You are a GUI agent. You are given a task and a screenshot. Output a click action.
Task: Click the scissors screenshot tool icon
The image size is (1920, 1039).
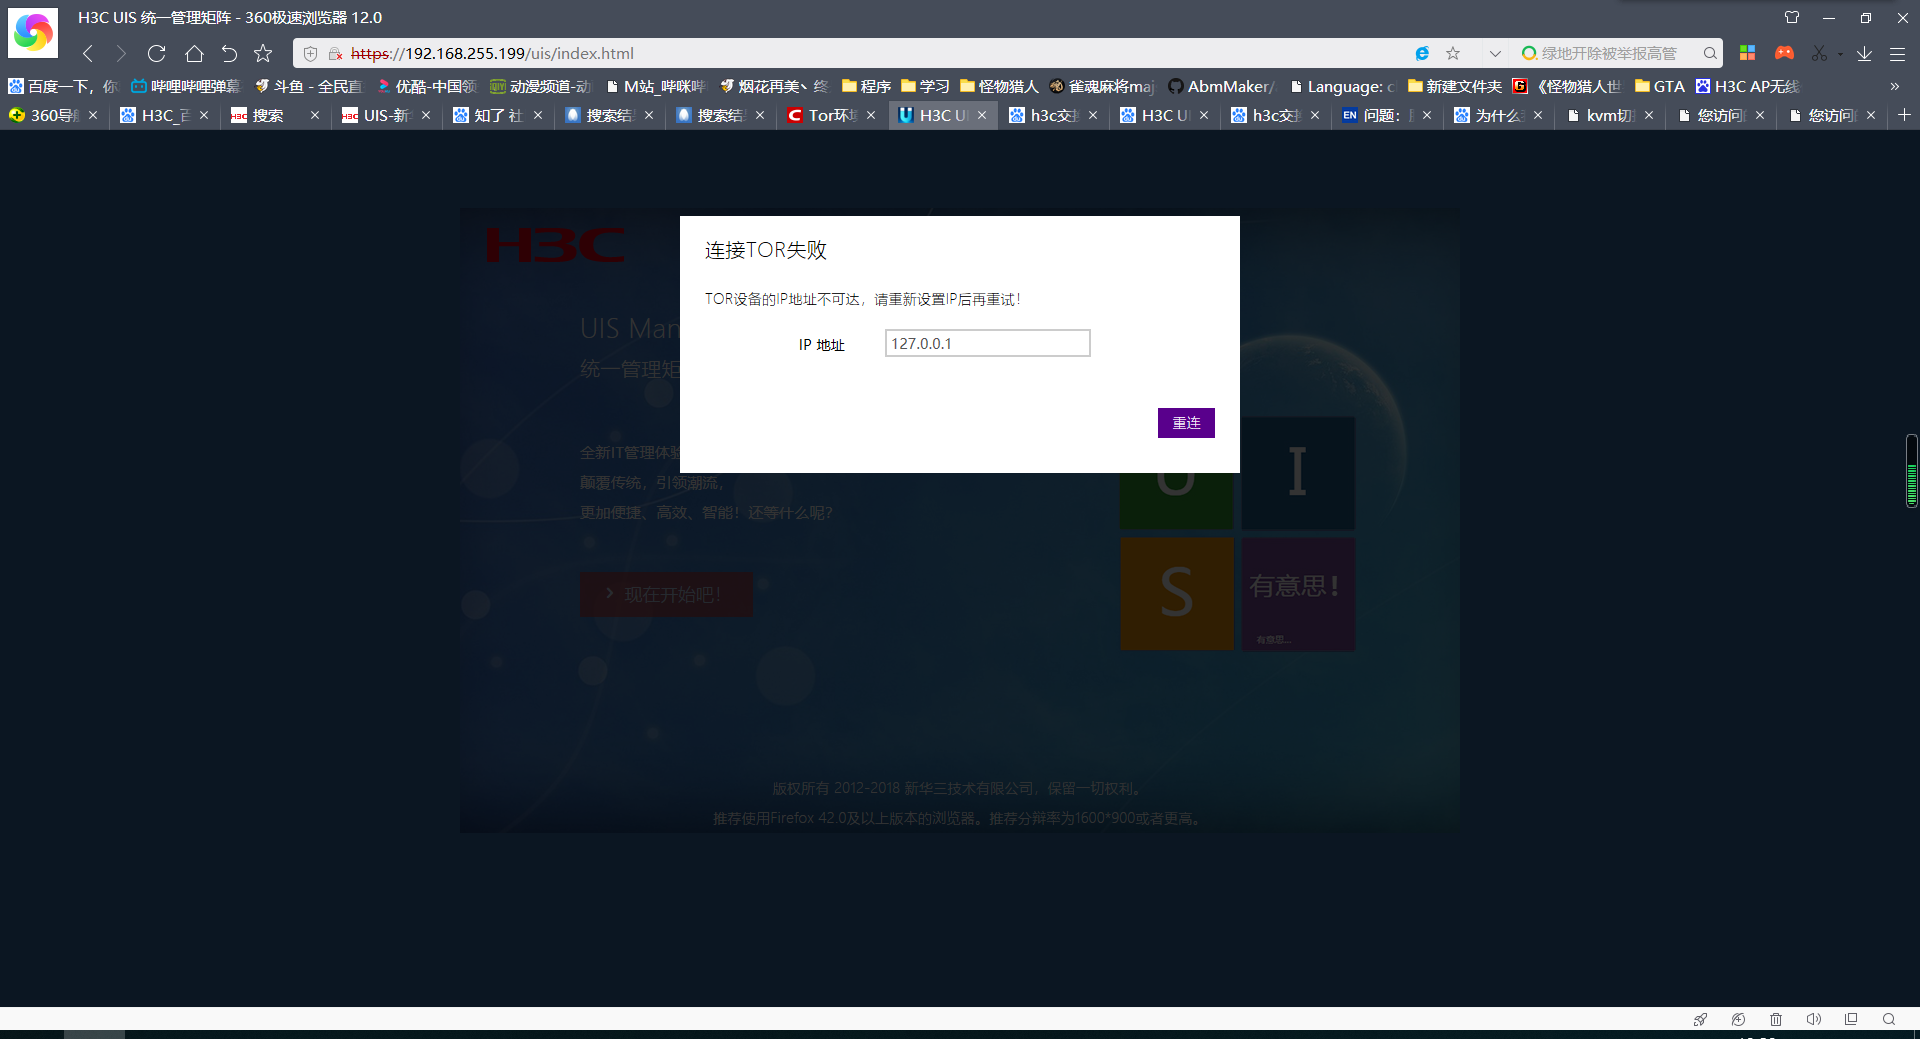point(1819,54)
